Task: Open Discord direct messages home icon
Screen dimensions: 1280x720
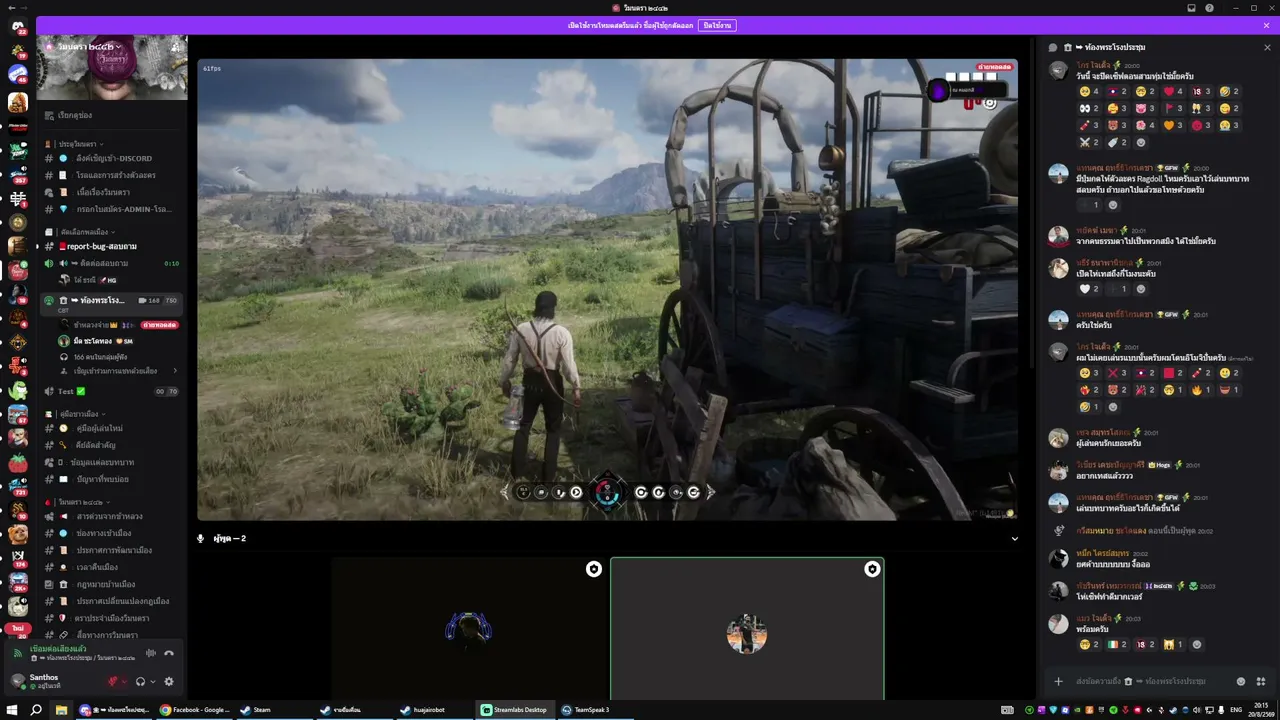Action: click(18, 27)
